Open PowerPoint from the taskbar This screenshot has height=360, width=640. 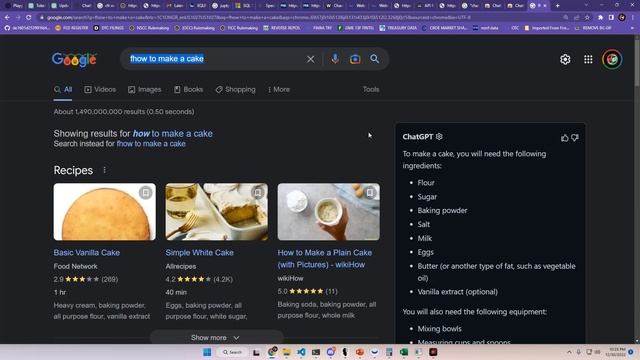(360, 352)
